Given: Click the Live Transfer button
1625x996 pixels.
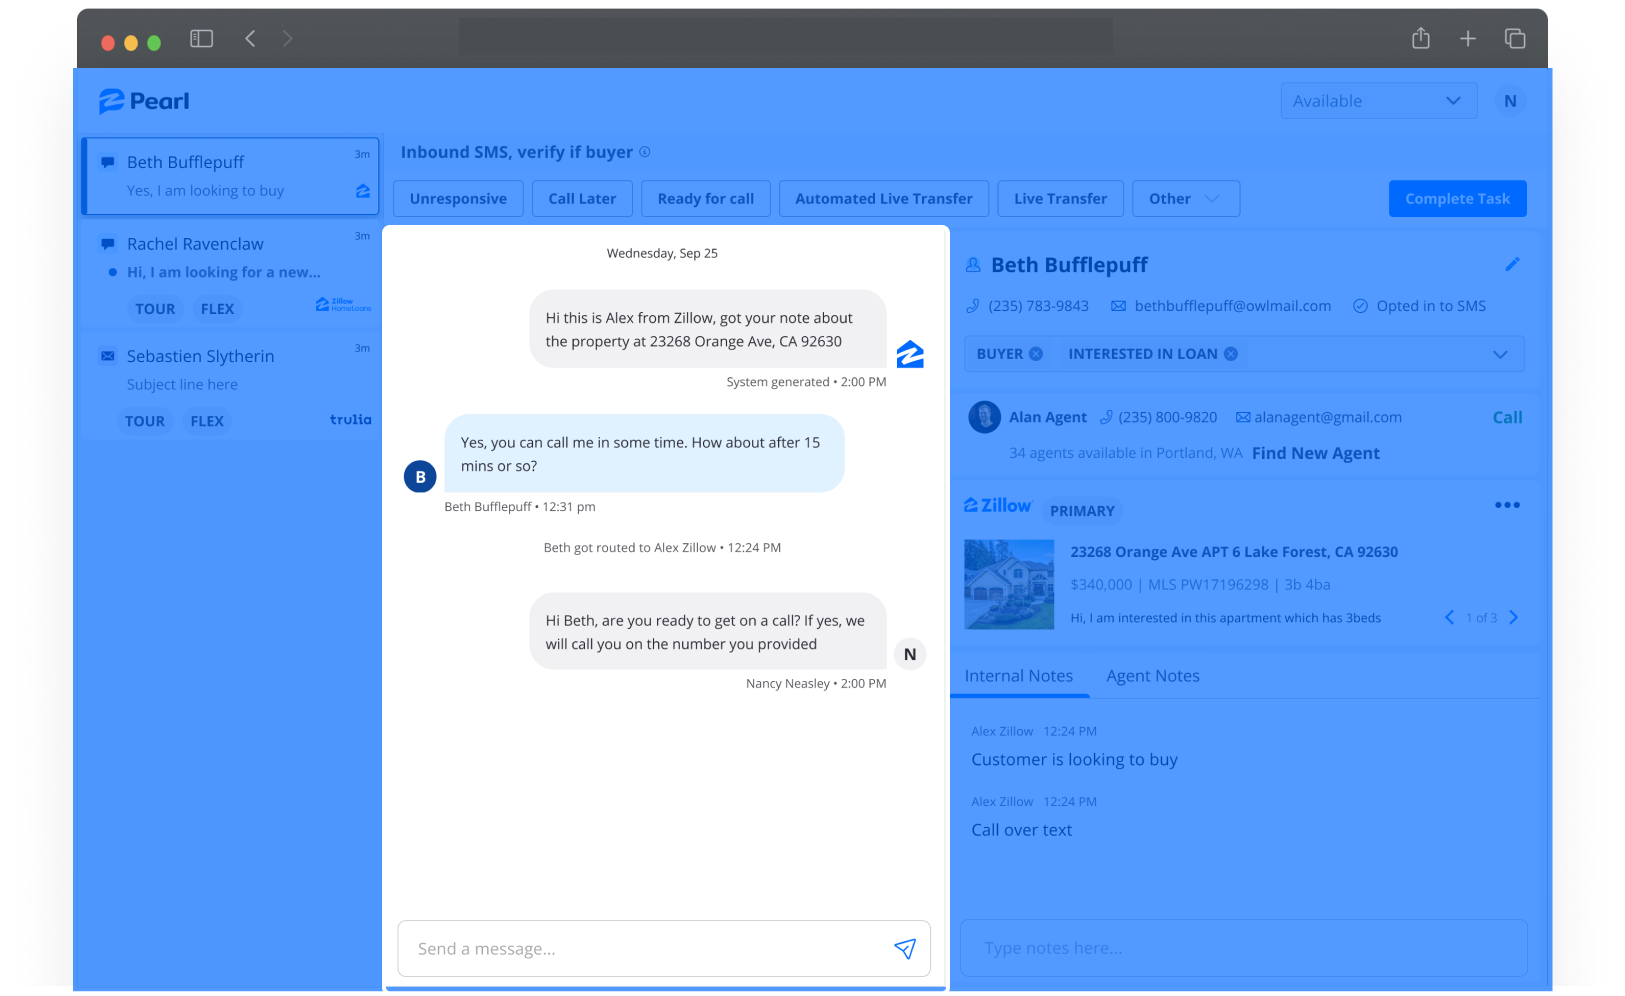Looking at the screenshot, I should (x=1061, y=199).
